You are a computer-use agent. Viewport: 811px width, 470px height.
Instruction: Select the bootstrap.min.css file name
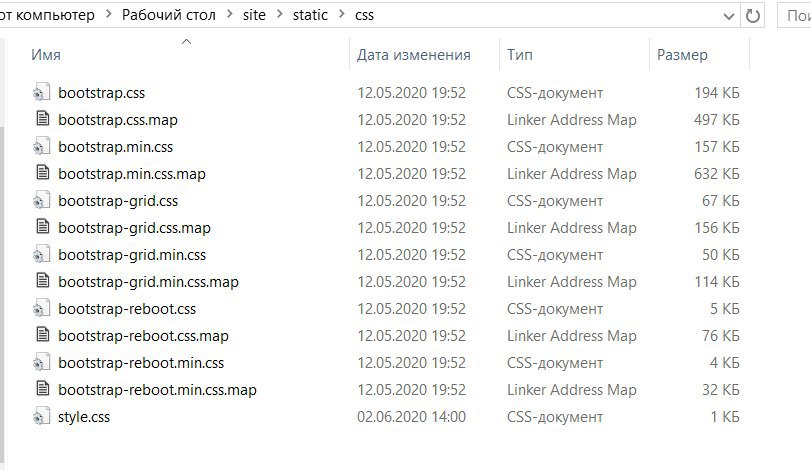point(115,147)
